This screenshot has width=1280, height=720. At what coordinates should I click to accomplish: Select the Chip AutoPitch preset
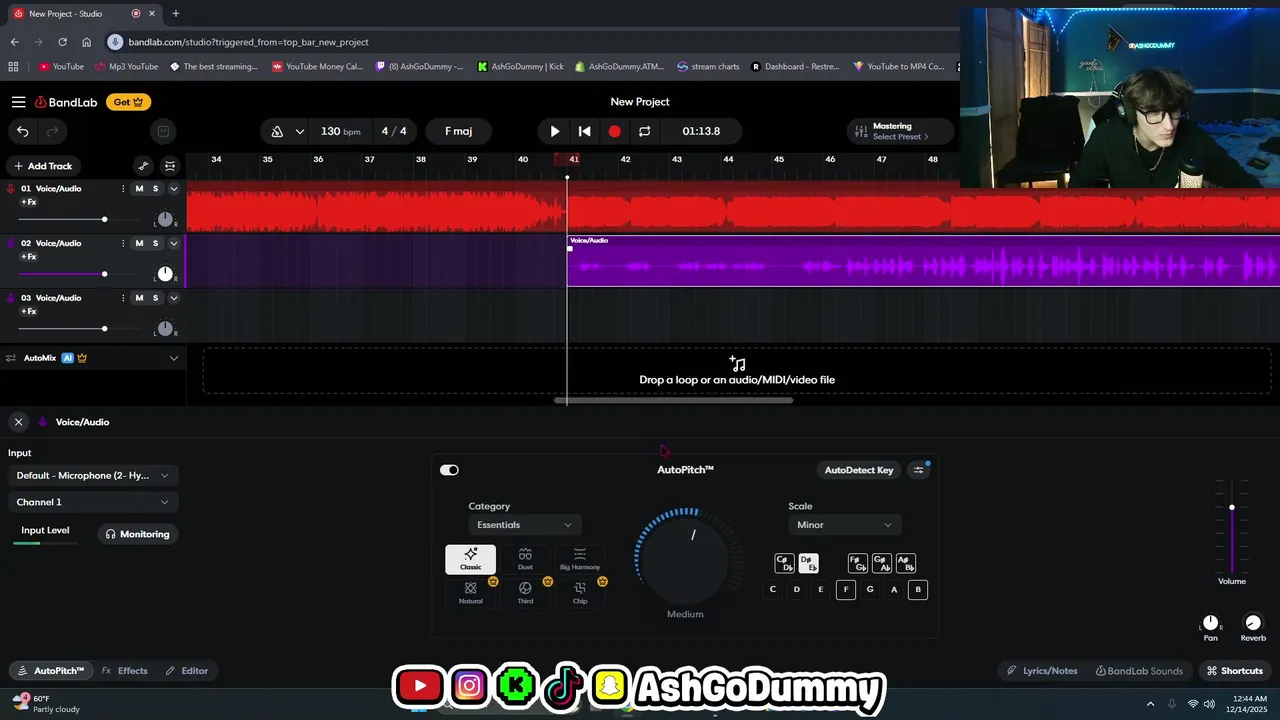(x=580, y=593)
